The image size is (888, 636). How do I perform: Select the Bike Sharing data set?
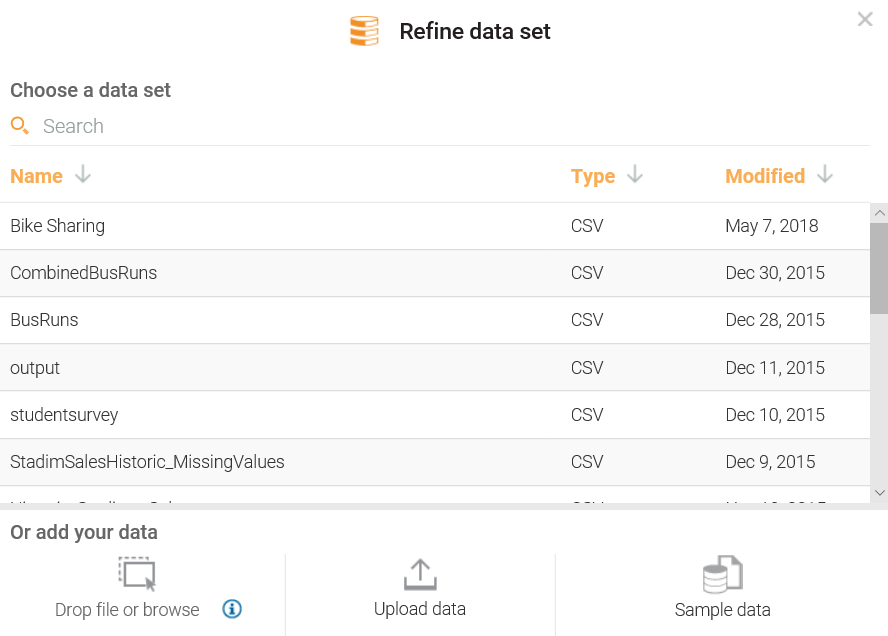point(58,226)
